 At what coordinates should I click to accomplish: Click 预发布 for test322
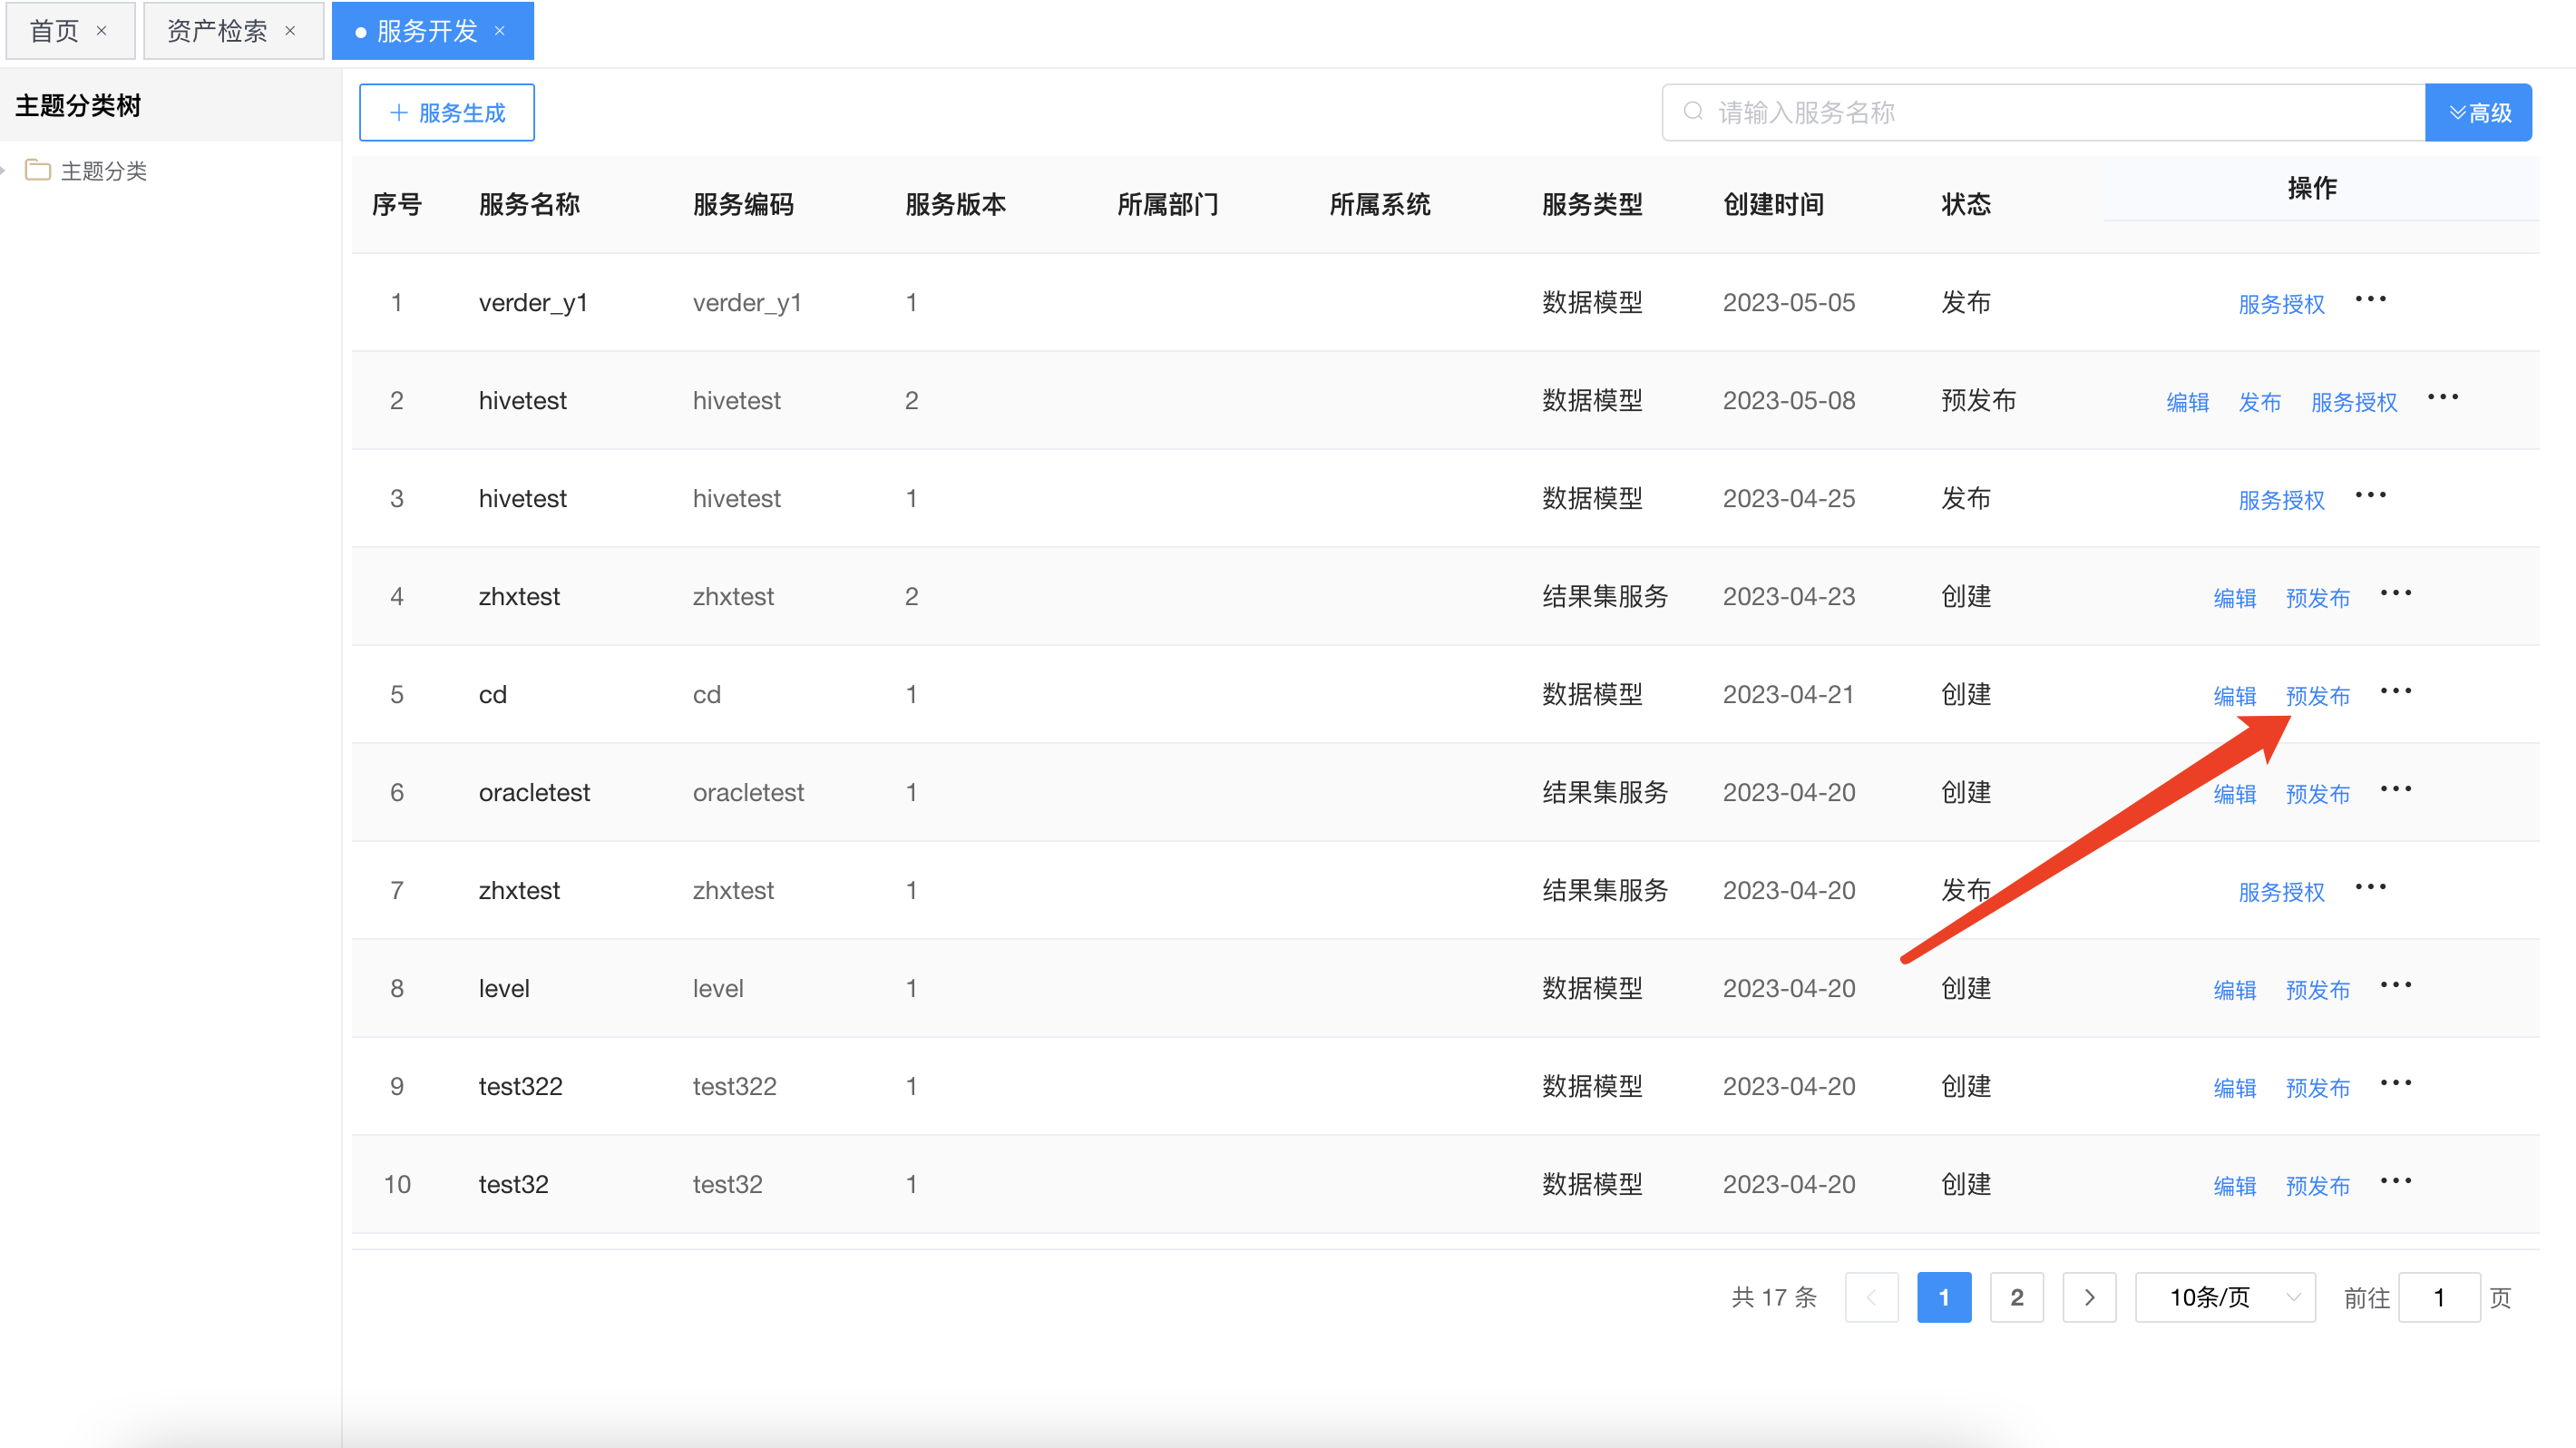point(2317,1088)
